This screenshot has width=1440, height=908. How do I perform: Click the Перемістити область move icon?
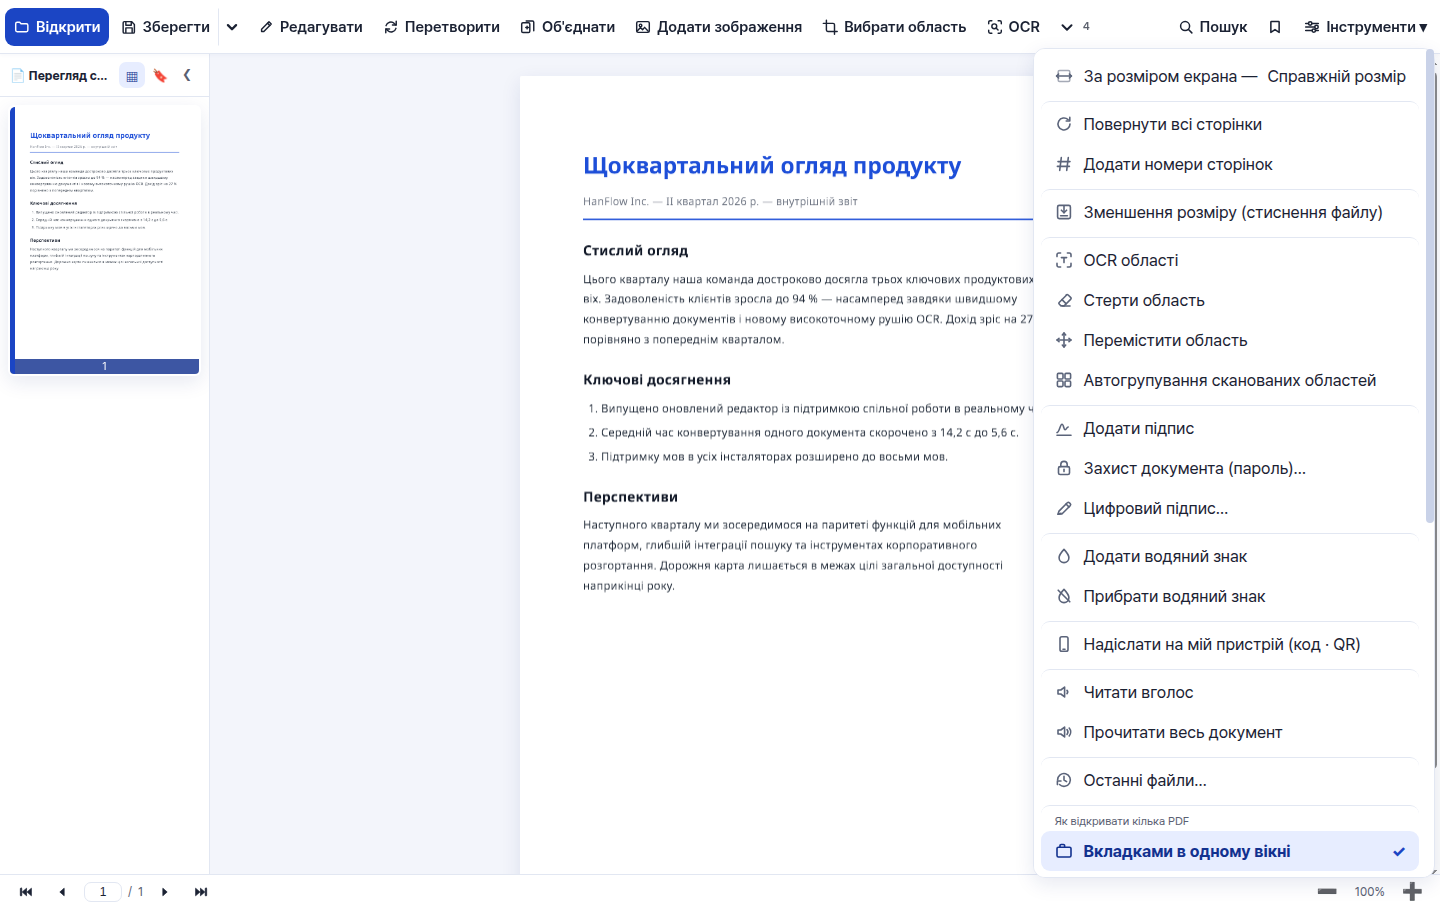(x=1064, y=340)
